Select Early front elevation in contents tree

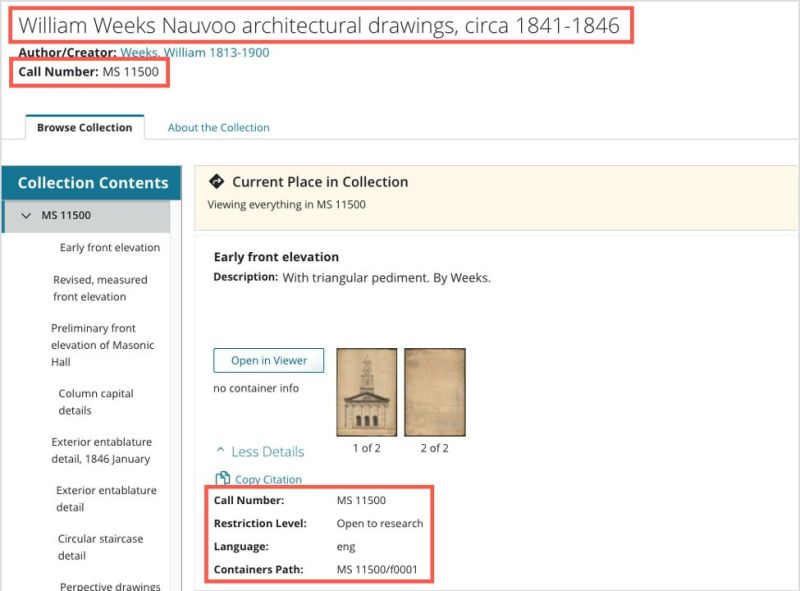pos(110,248)
